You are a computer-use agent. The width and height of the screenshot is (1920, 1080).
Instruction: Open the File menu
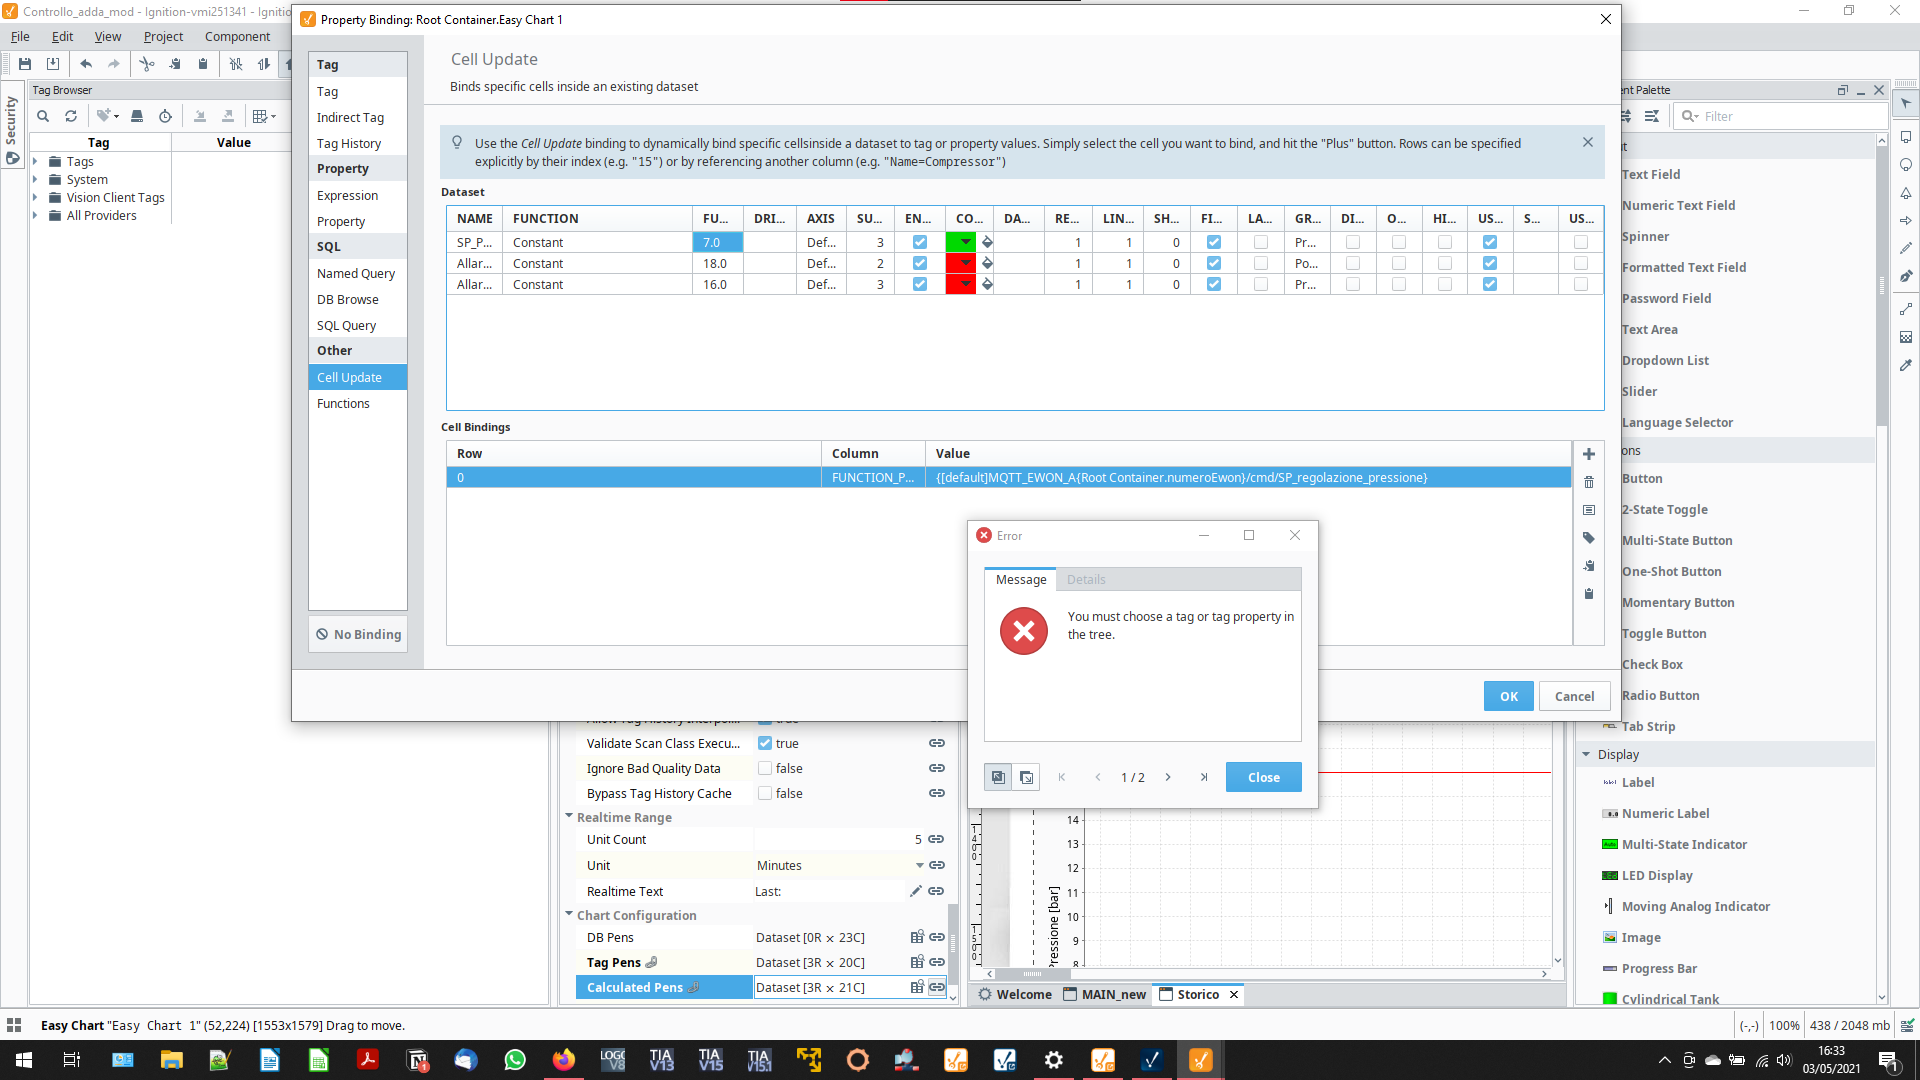pos(20,36)
